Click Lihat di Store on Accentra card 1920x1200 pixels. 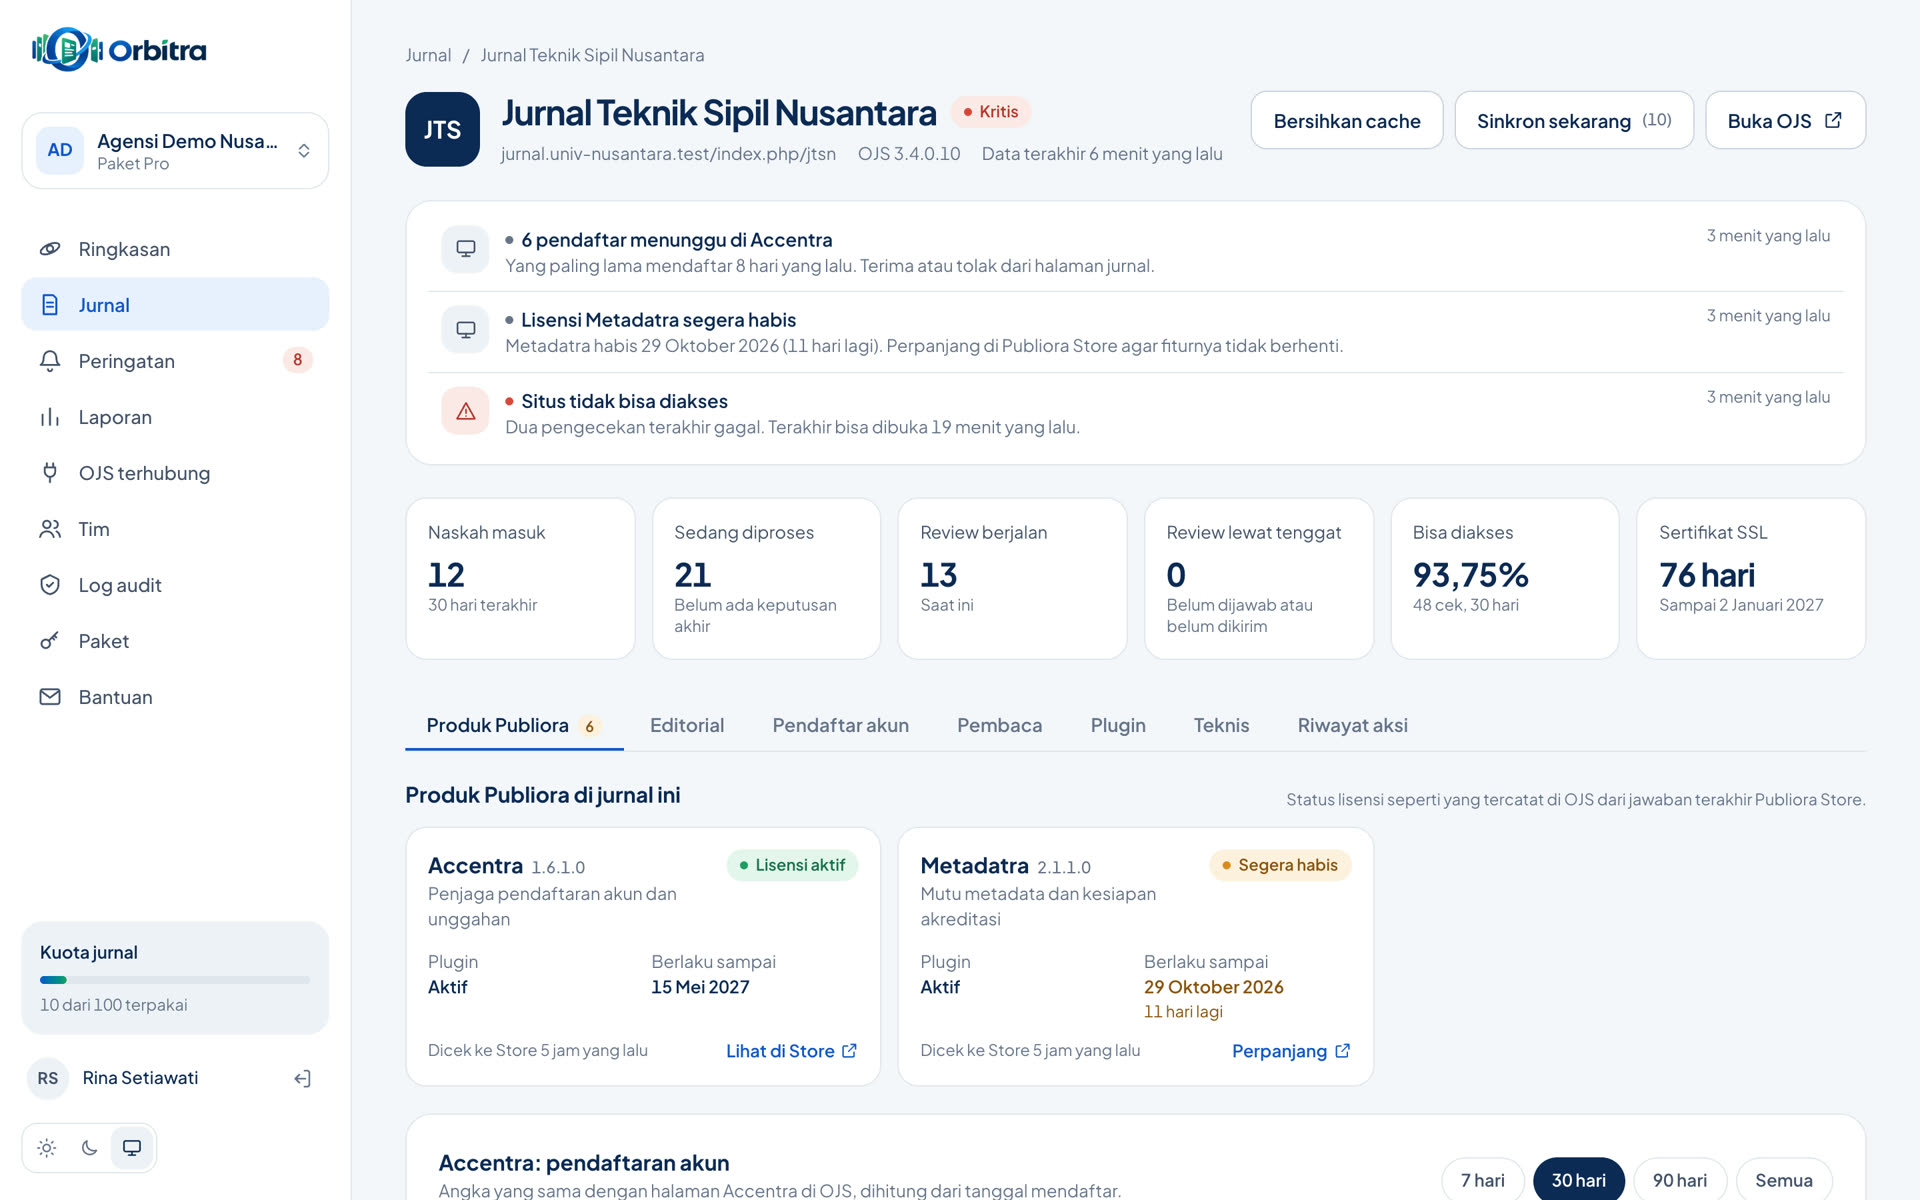[791, 1051]
